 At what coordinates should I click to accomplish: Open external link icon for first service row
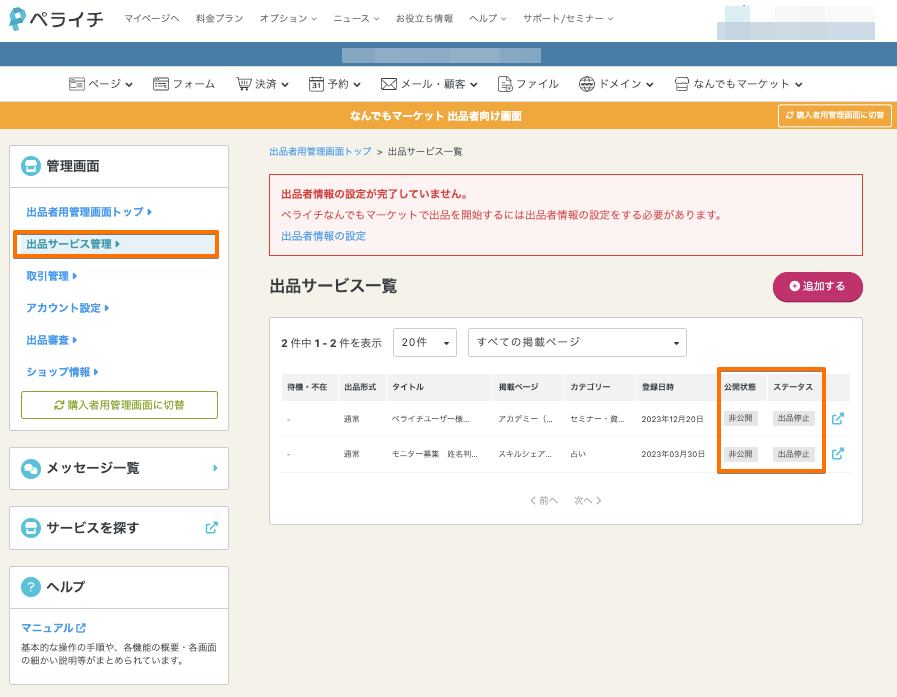(838, 419)
